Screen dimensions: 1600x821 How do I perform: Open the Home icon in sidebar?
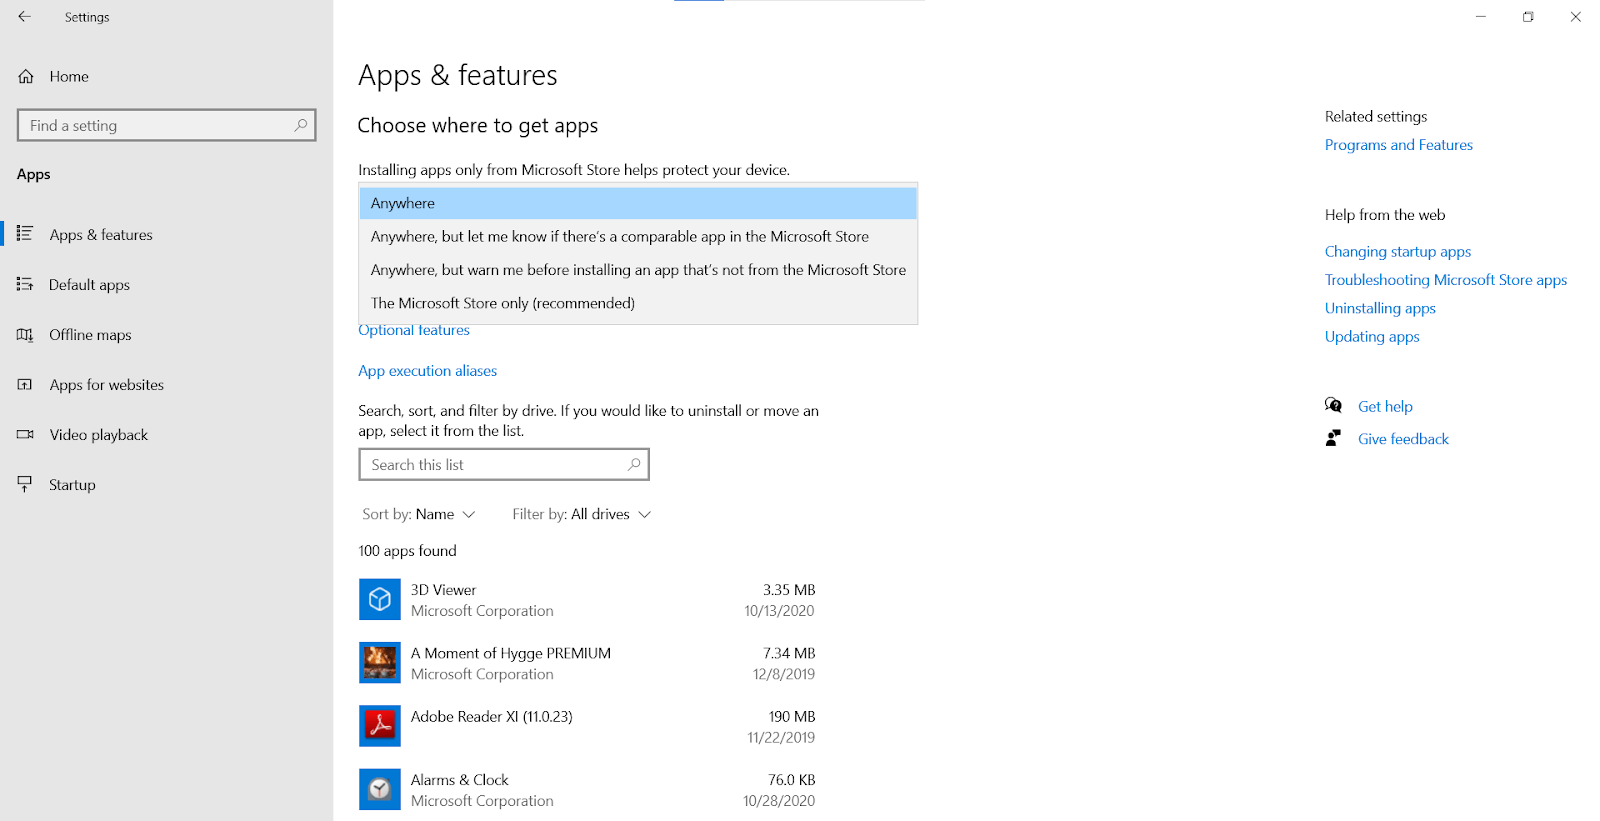click(x=26, y=76)
